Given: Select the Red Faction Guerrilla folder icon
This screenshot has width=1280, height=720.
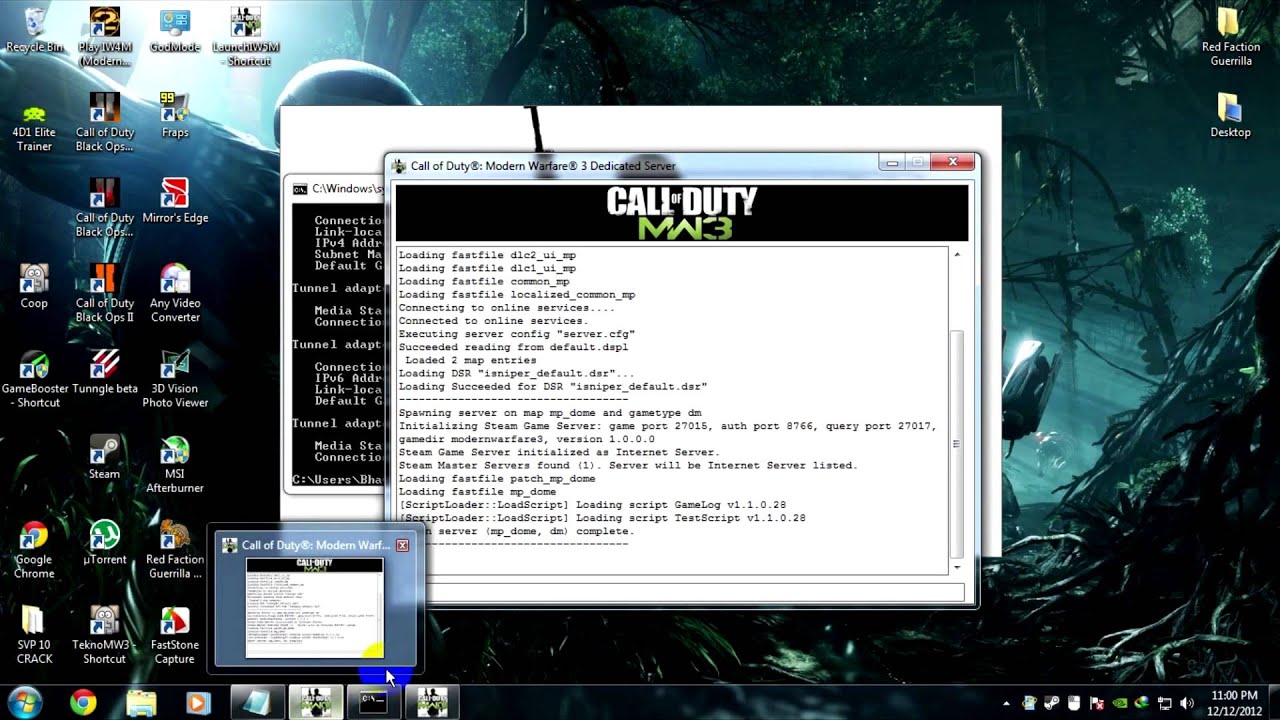Looking at the screenshot, I should (1231, 37).
